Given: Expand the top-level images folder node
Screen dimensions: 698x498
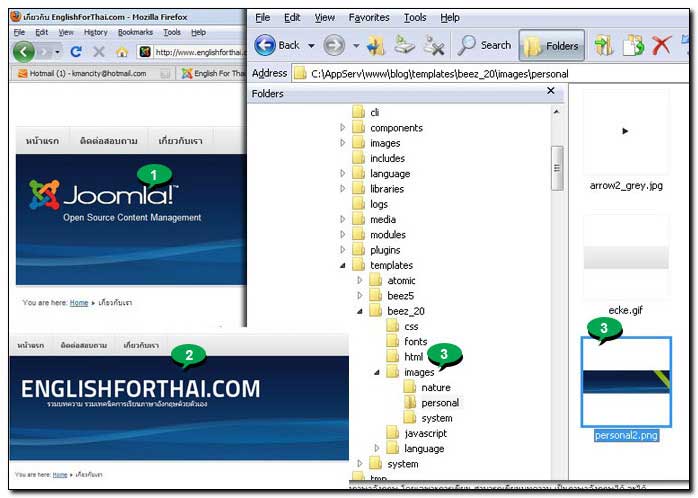Looking at the screenshot, I should point(342,143).
